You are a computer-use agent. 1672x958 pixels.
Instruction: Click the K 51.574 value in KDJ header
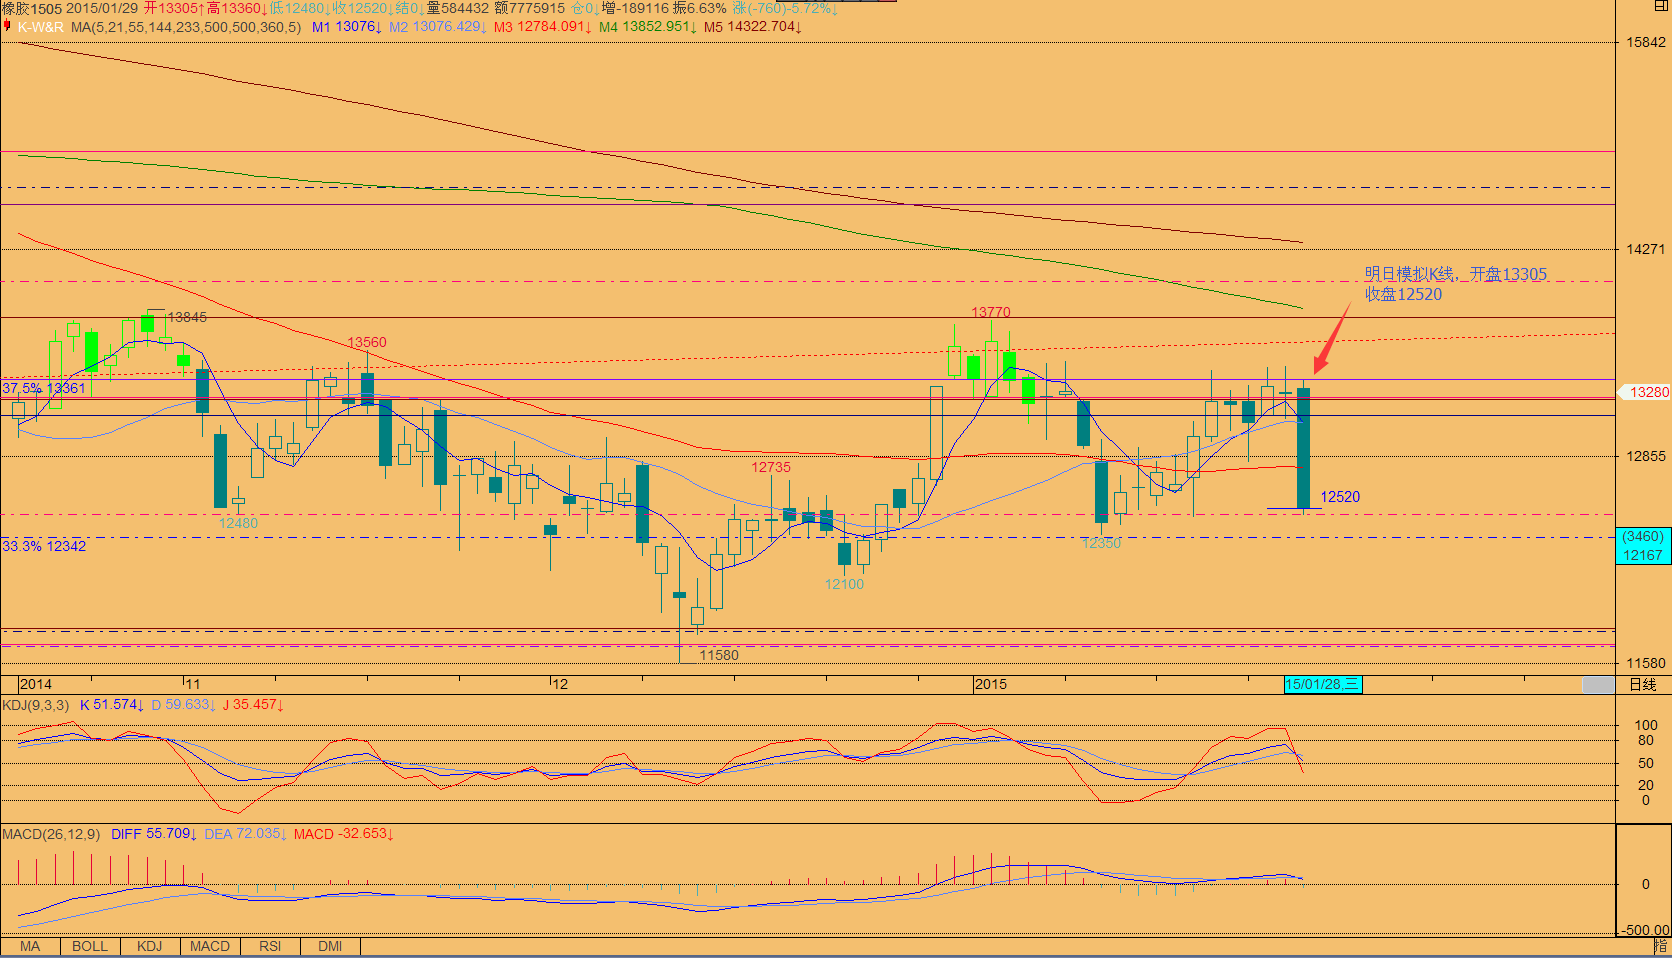[x=112, y=705]
